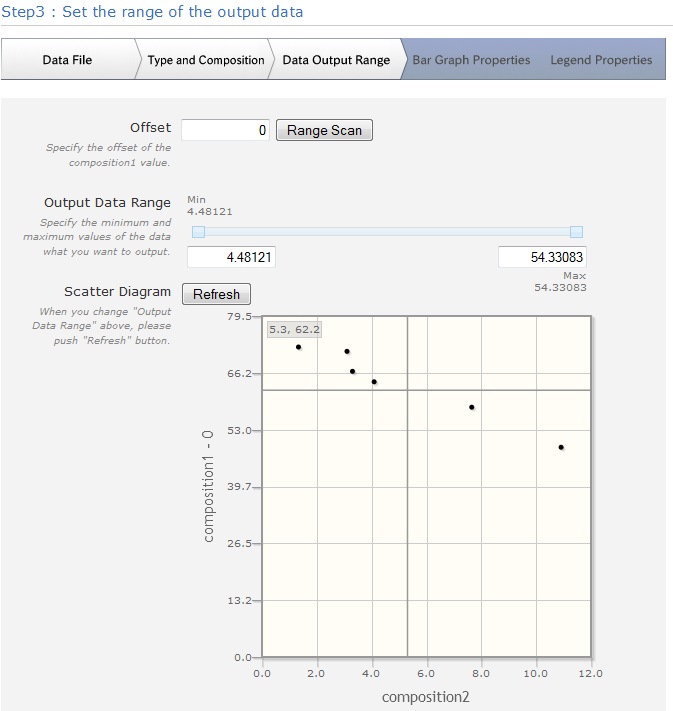The height and width of the screenshot is (711, 673).
Task: Click the data point between 6.0 and 8.0
Action: (x=471, y=407)
